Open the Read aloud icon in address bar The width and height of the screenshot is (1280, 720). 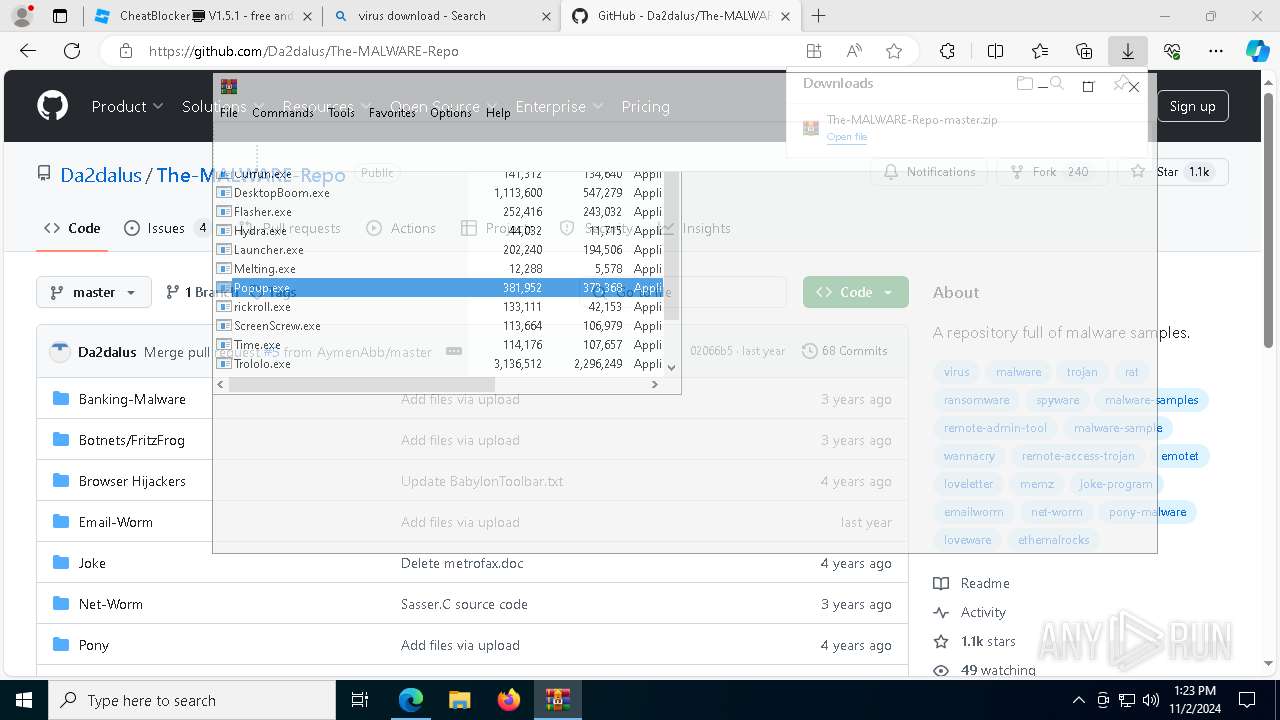tap(854, 51)
